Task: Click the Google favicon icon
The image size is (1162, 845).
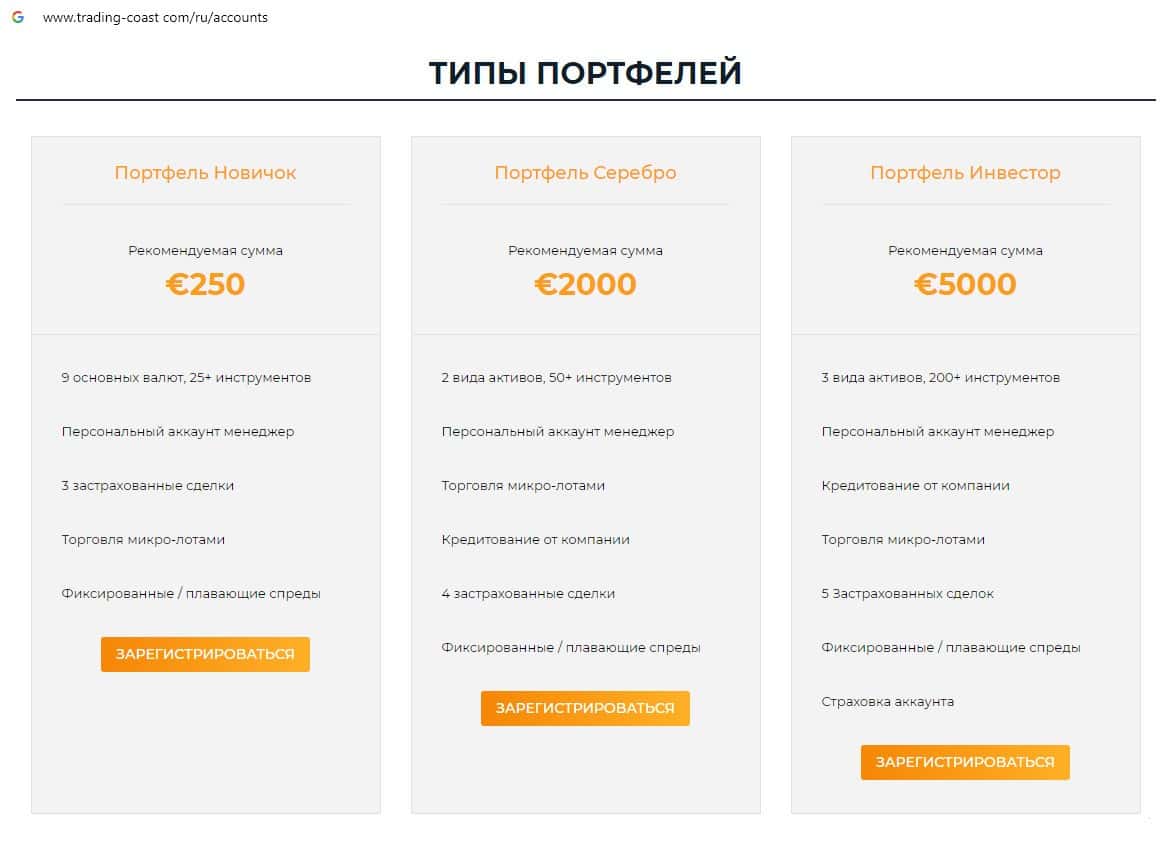Action: [18, 17]
